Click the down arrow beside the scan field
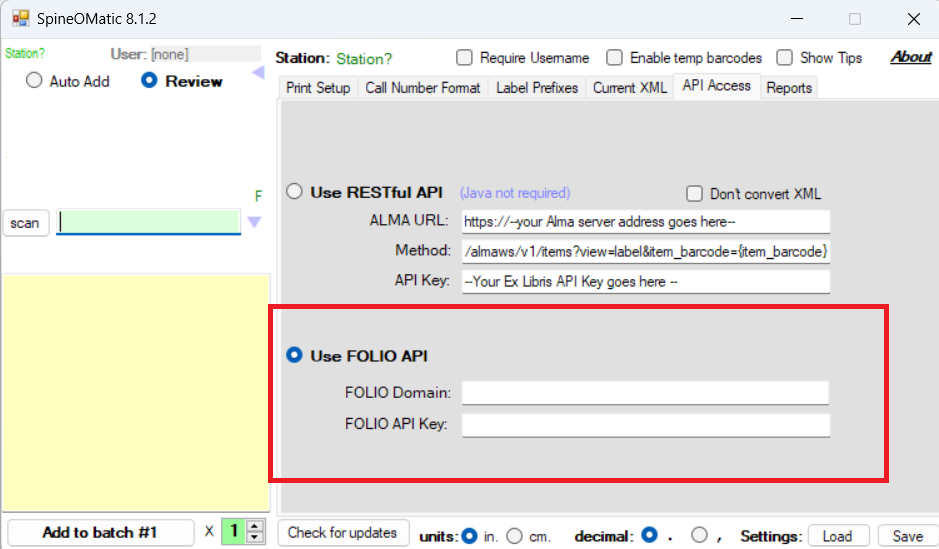Viewport: 939px width, 549px height. click(x=254, y=222)
